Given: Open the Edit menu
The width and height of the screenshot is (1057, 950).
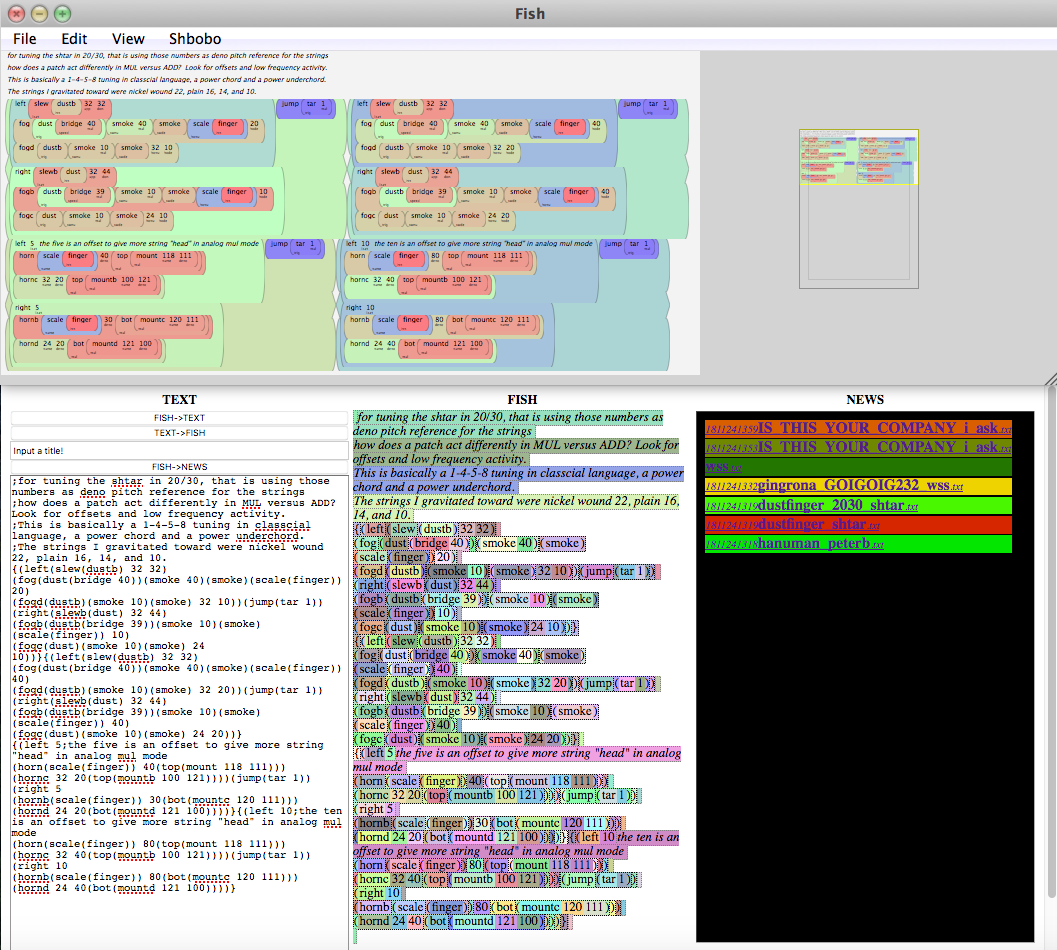Looking at the screenshot, I should 75,38.
